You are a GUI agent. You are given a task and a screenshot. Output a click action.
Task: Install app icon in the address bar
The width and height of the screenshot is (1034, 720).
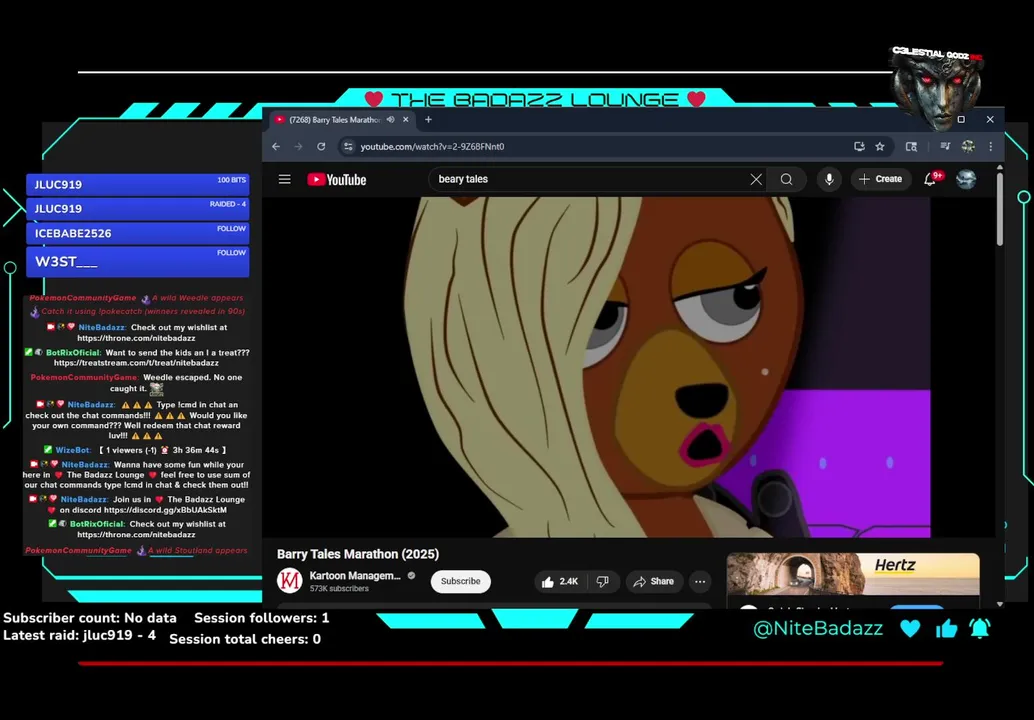[859, 146]
